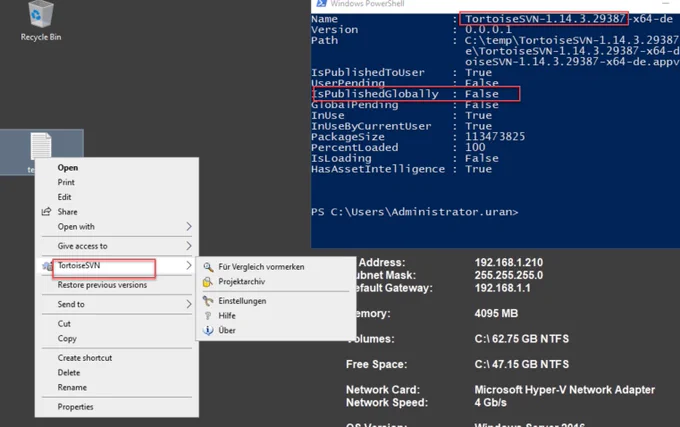Open the Recycle Bin desktop icon

coord(41,21)
